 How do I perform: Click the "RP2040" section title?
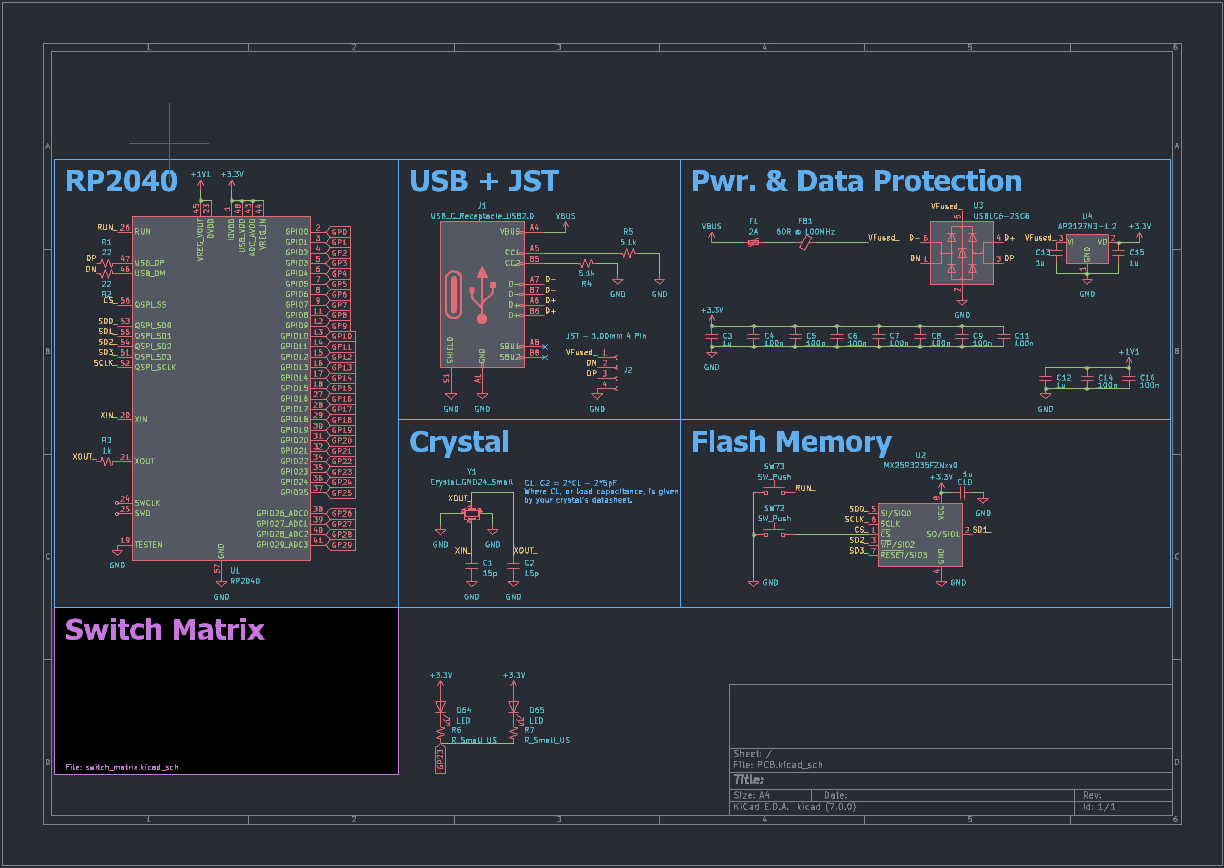(x=121, y=181)
